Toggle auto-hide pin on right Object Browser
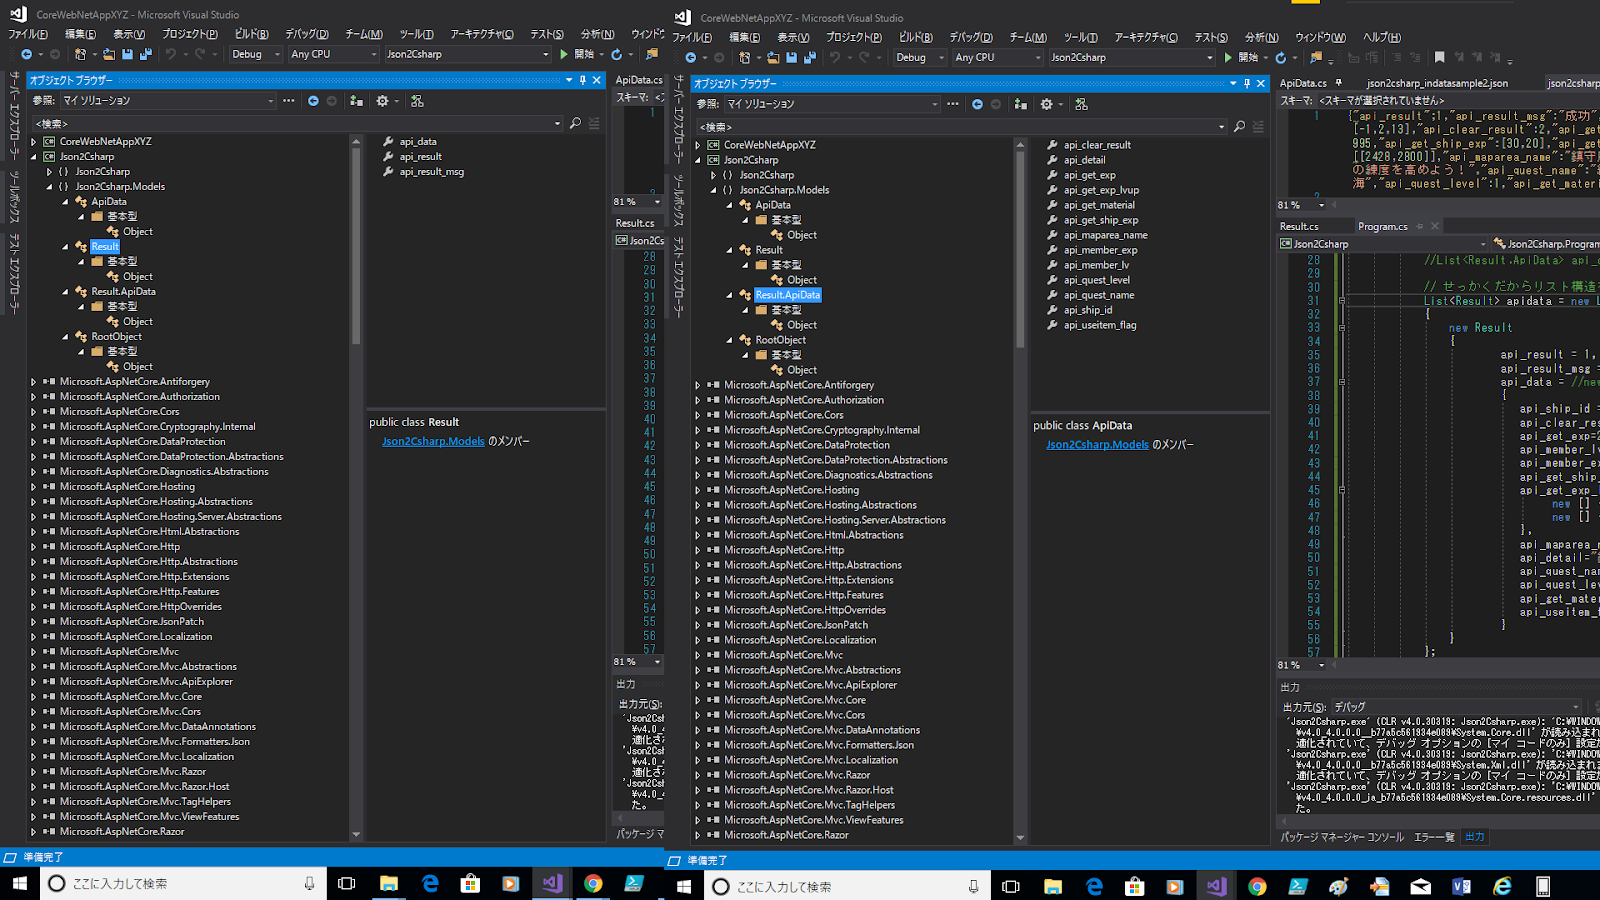1600x900 pixels. pyautogui.click(x=1247, y=83)
